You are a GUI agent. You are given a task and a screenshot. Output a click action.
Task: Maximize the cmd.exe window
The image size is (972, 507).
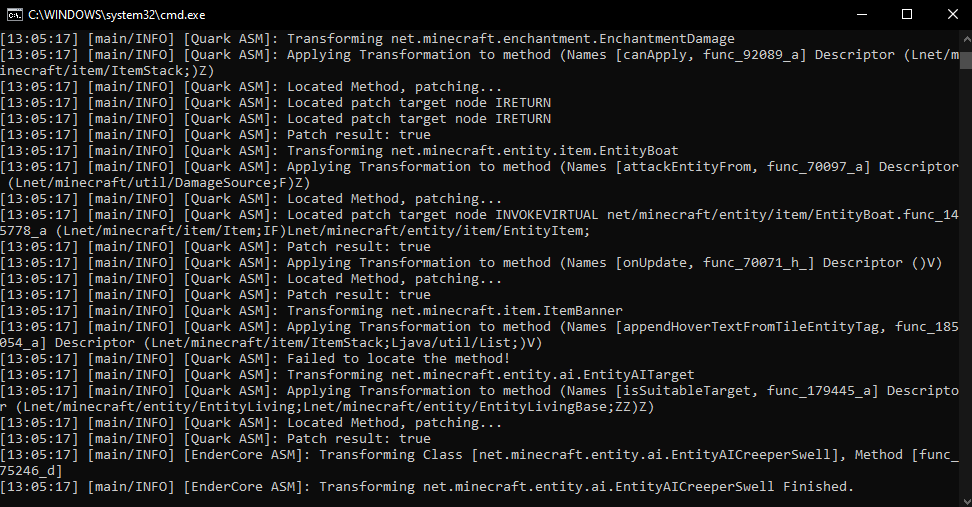point(907,14)
